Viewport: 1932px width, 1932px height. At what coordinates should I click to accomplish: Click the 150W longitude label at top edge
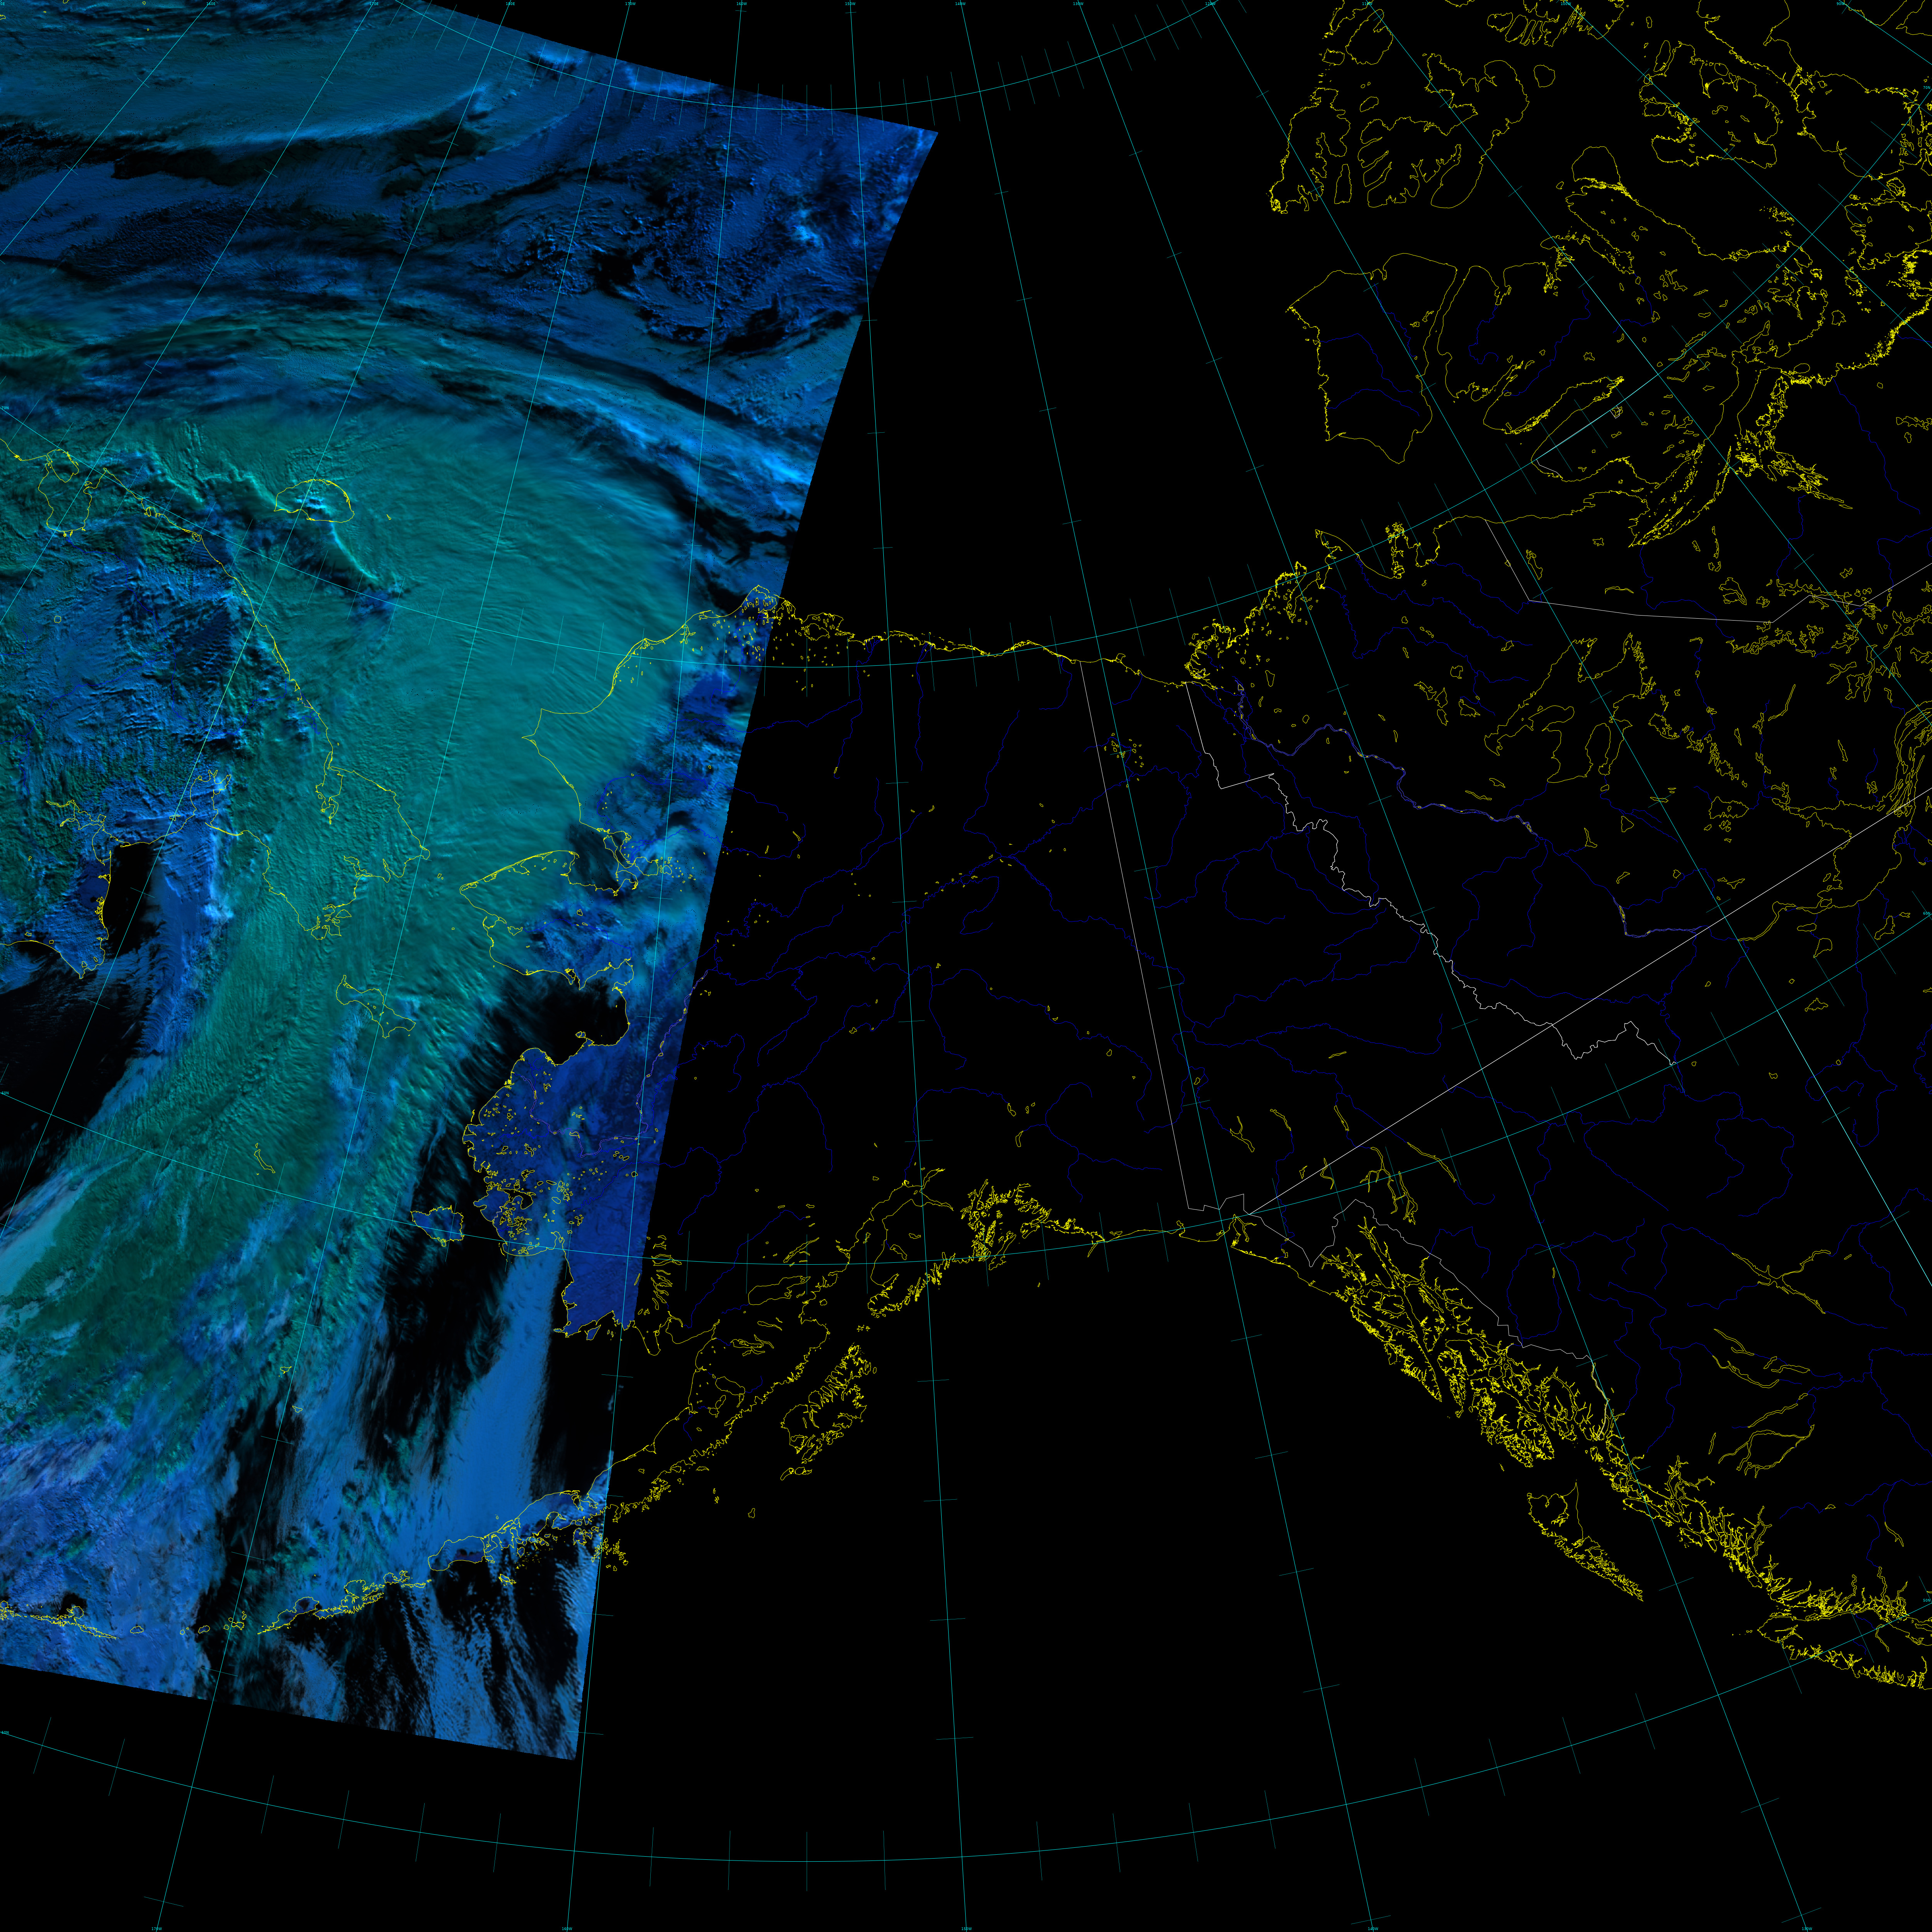tap(850, 4)
